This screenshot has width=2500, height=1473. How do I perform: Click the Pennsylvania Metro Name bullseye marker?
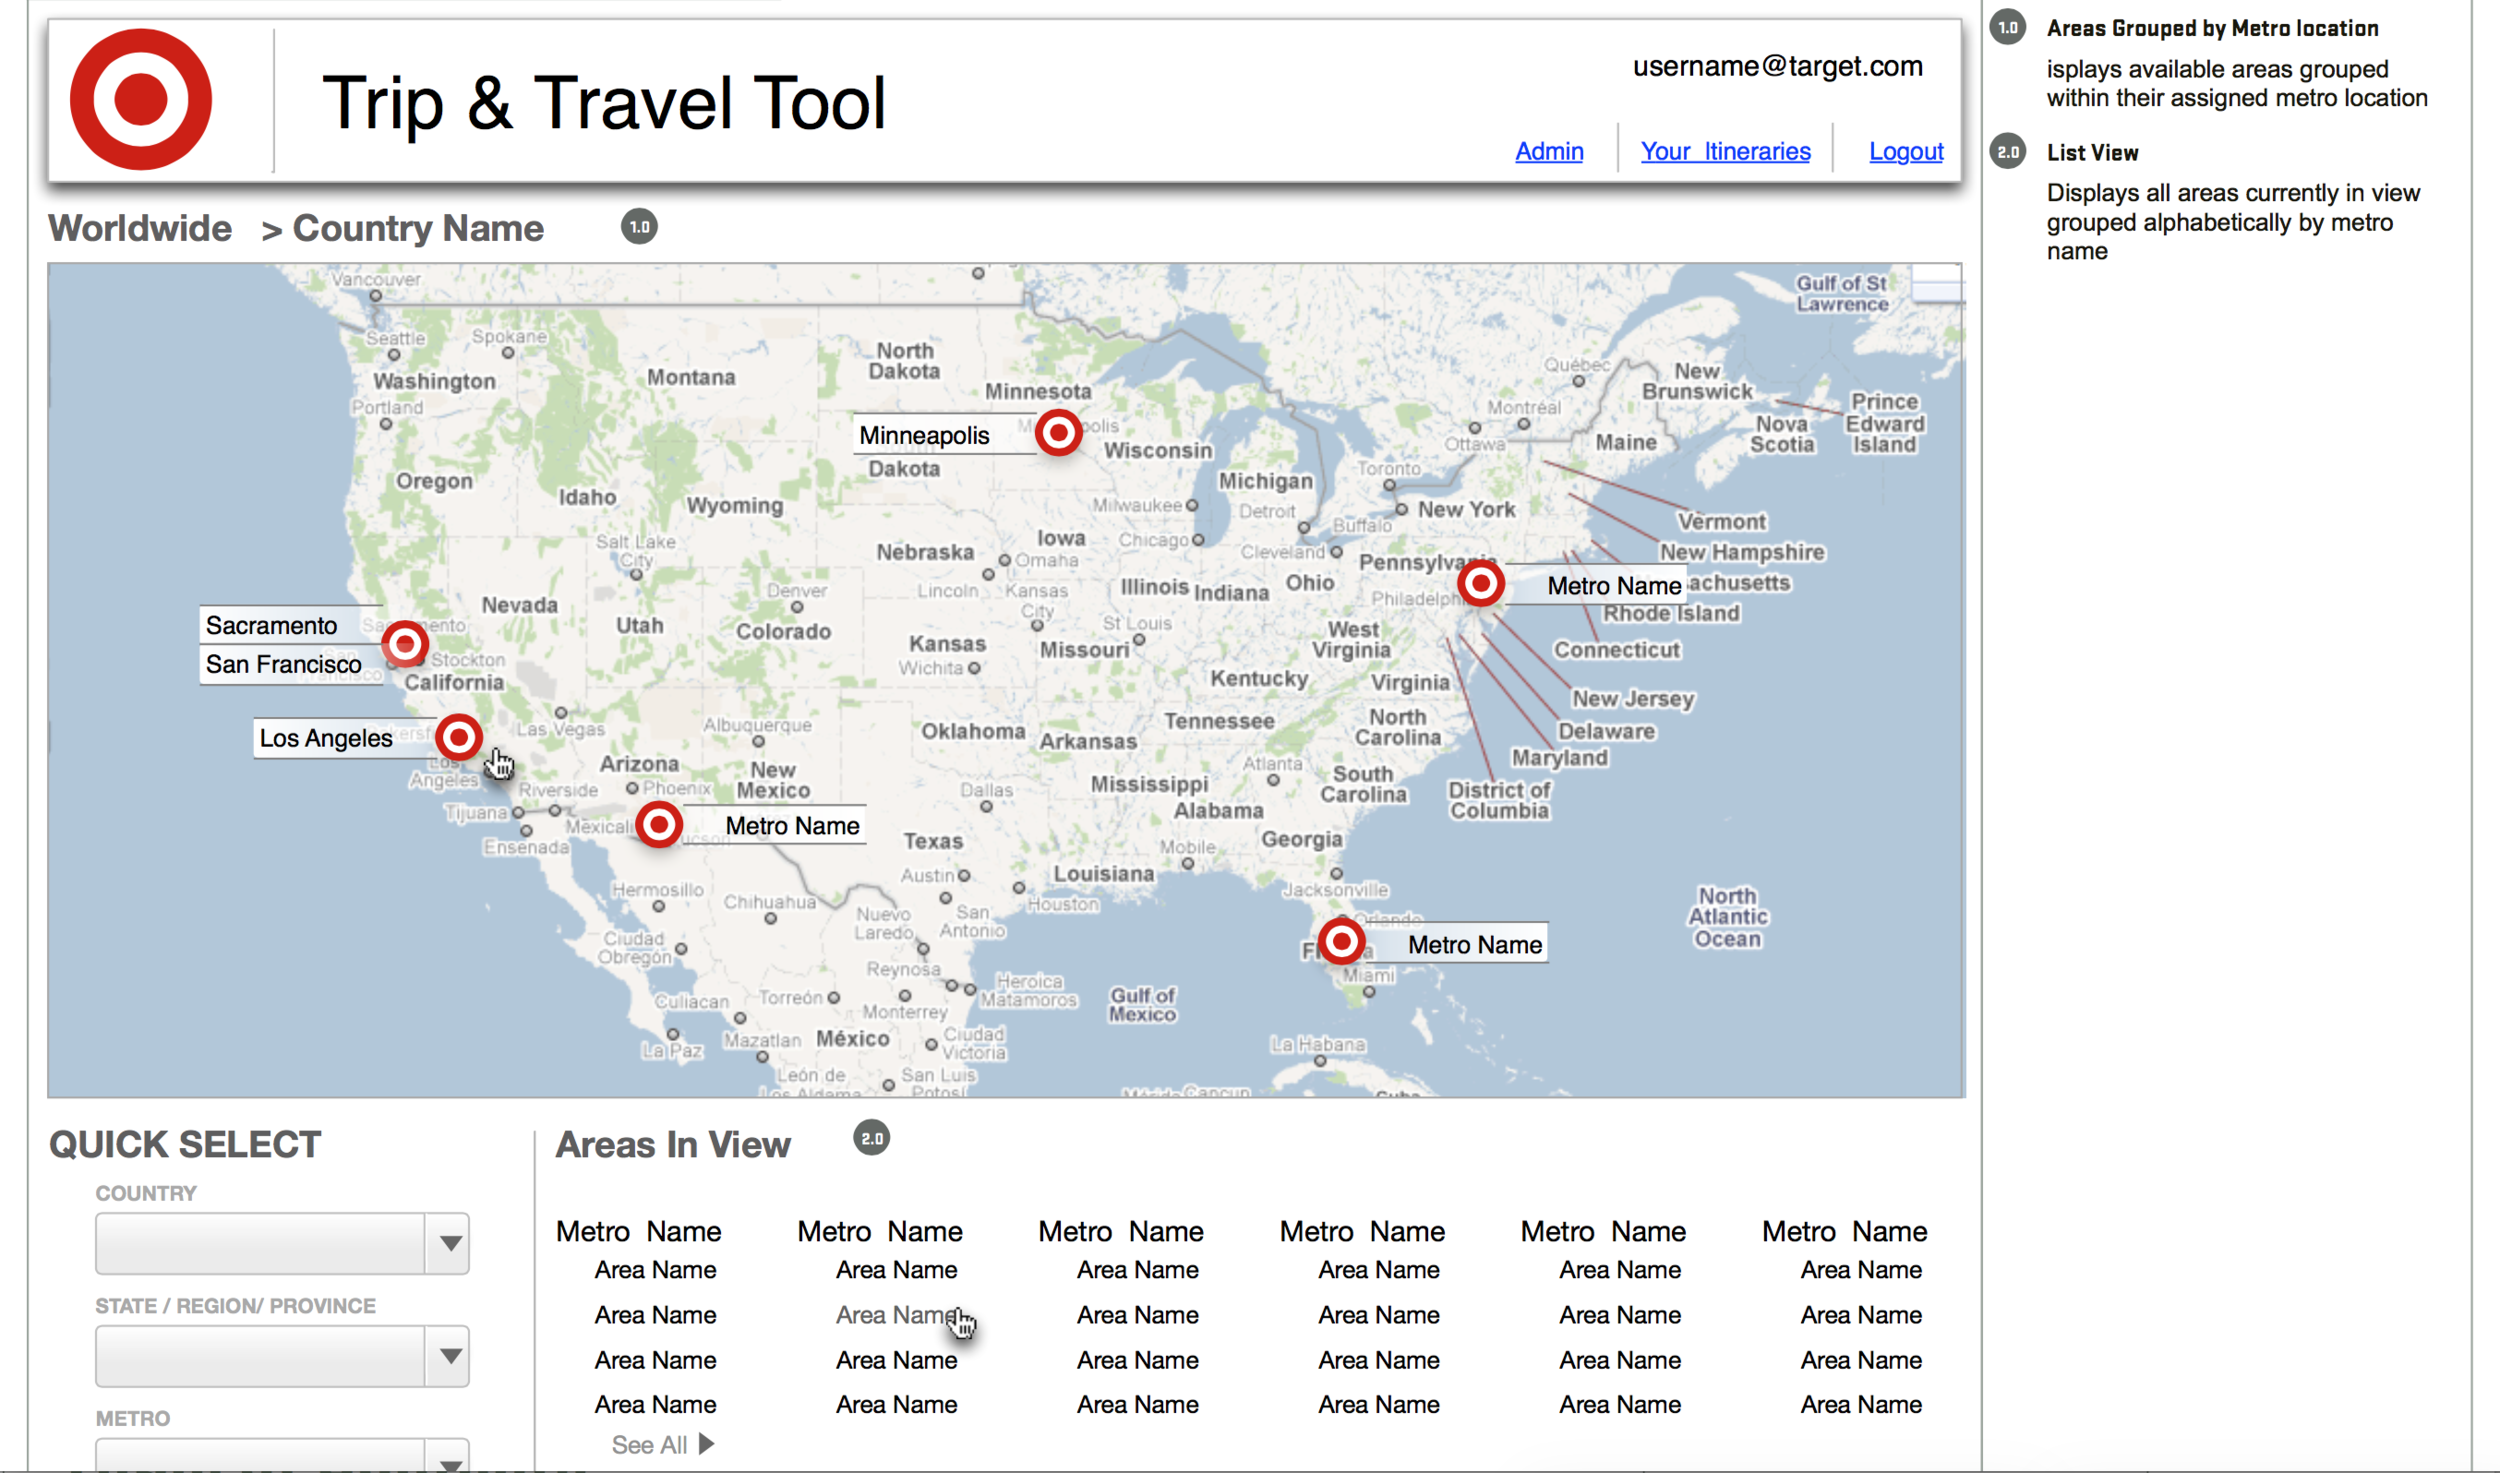[x=1481, y=583]
